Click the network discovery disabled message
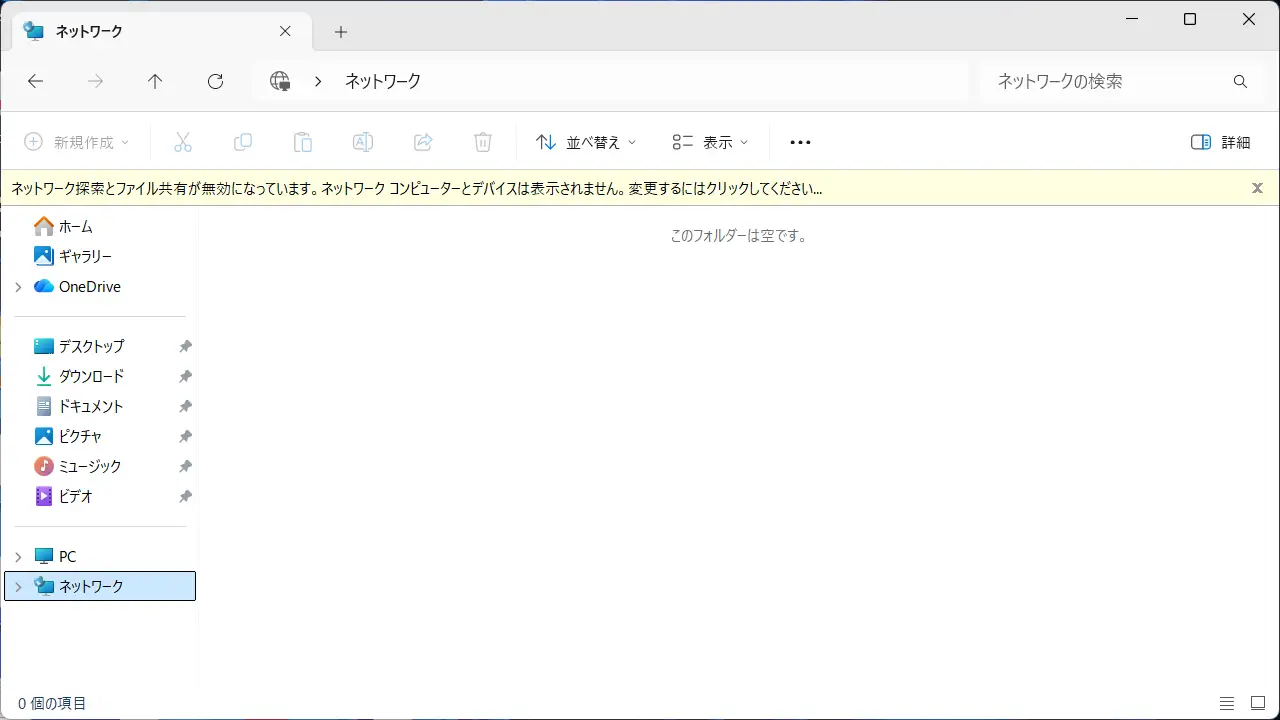Image resolution: width=1280 pixels, height=720 pixels. pos(417,188)
